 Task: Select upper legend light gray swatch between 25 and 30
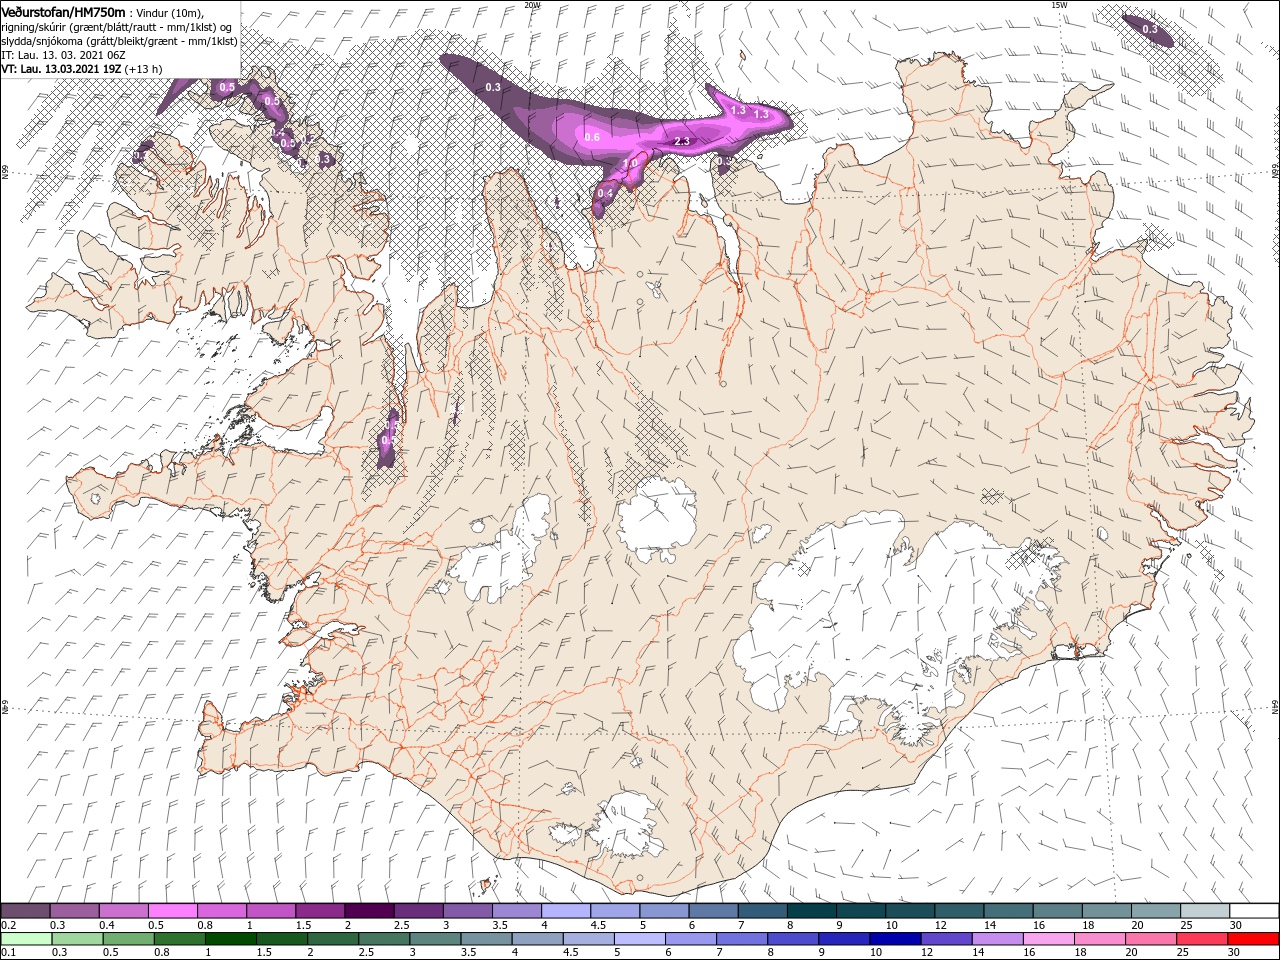click(1203, 910)
